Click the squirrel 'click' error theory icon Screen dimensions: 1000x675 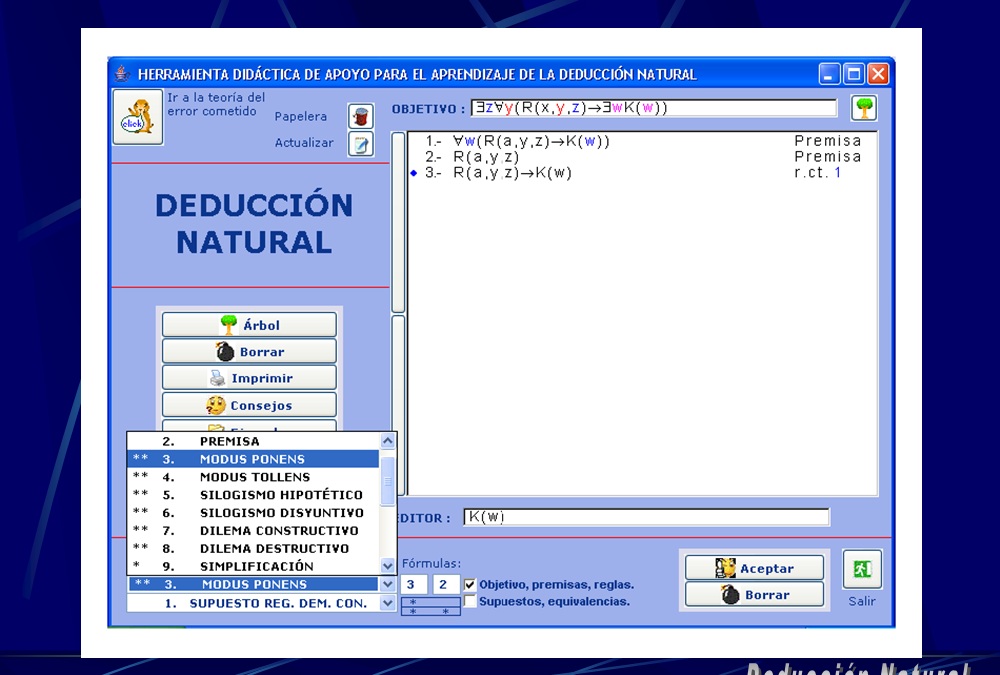click(x=138, y=117)
